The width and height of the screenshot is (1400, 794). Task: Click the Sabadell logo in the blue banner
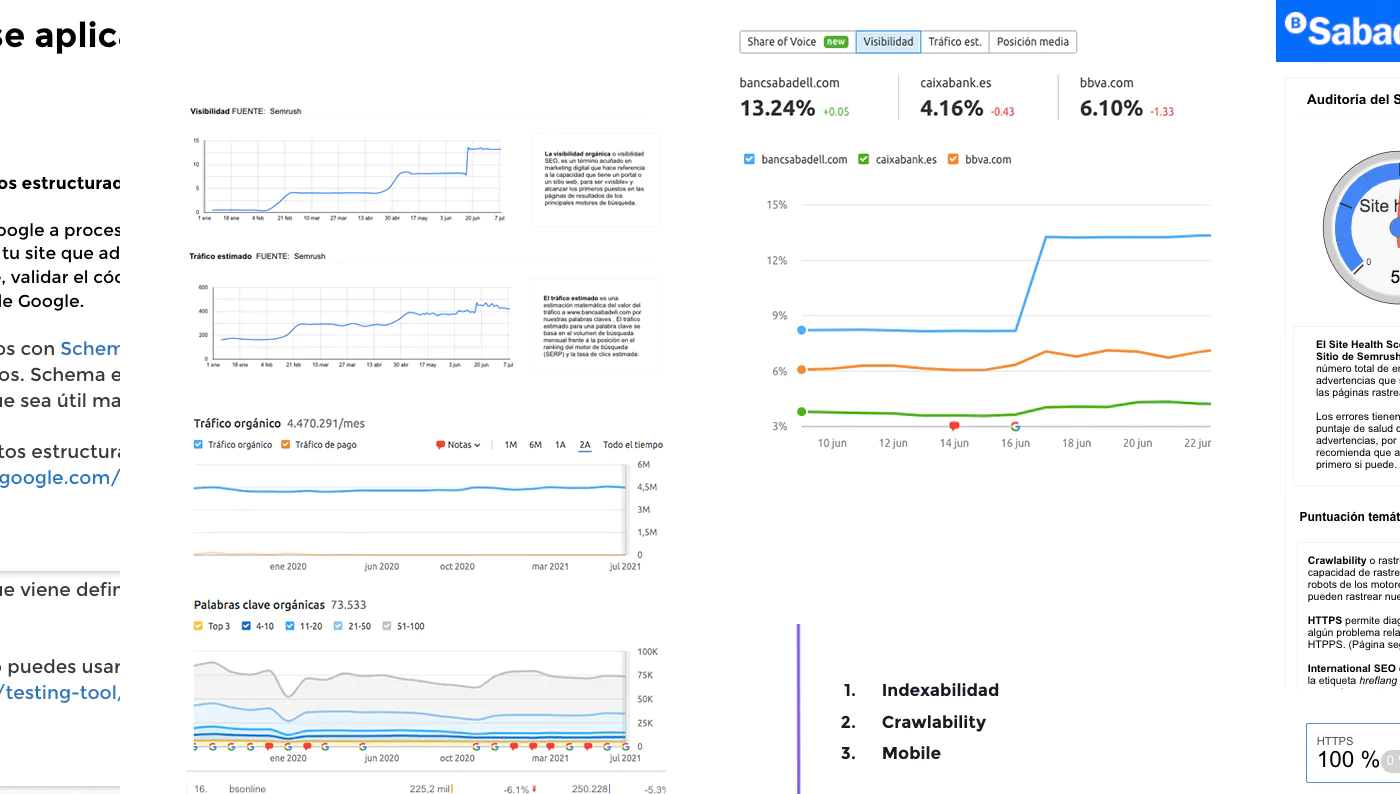coord(1340,30)
